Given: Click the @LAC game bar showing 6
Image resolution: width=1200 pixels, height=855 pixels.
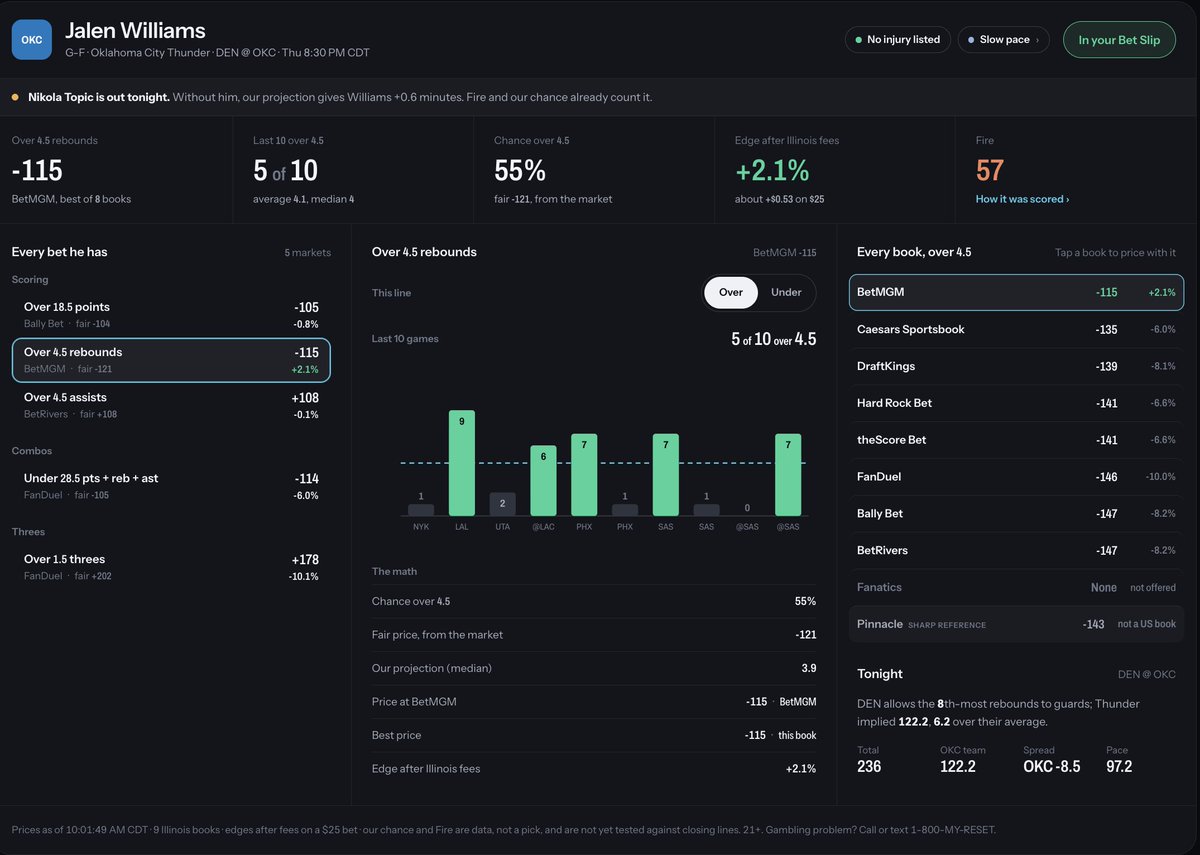Looking at the screenshot, I should click(x=543, y=481).
